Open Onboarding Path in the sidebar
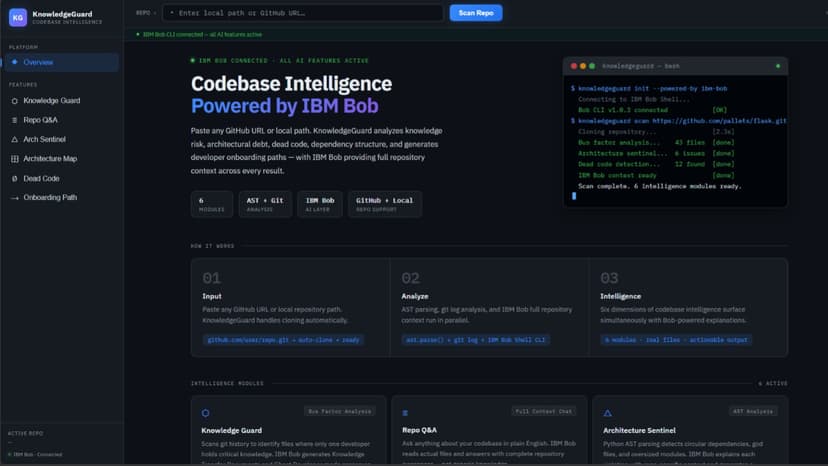Viewport: 828px width, 466px height. coord(62,198)
